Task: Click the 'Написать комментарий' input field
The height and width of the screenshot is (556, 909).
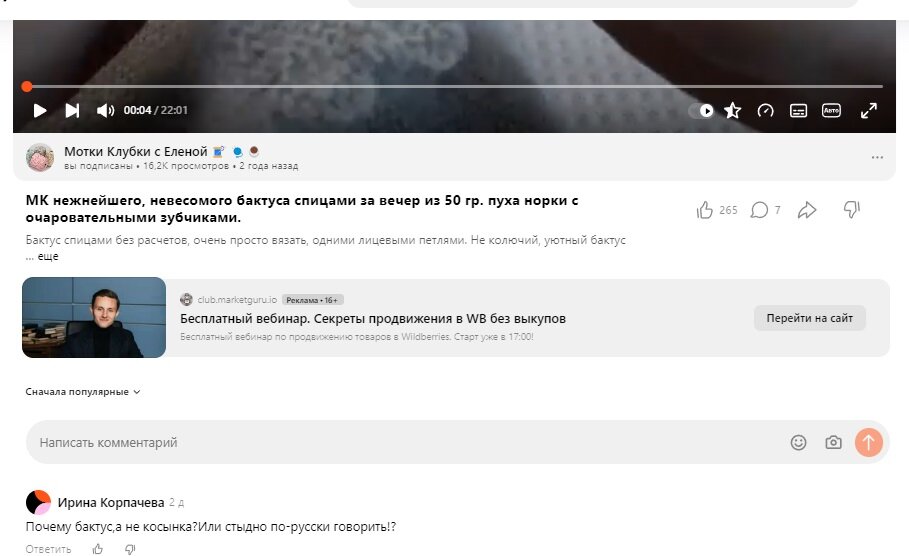Action: (x=406, y=442)
